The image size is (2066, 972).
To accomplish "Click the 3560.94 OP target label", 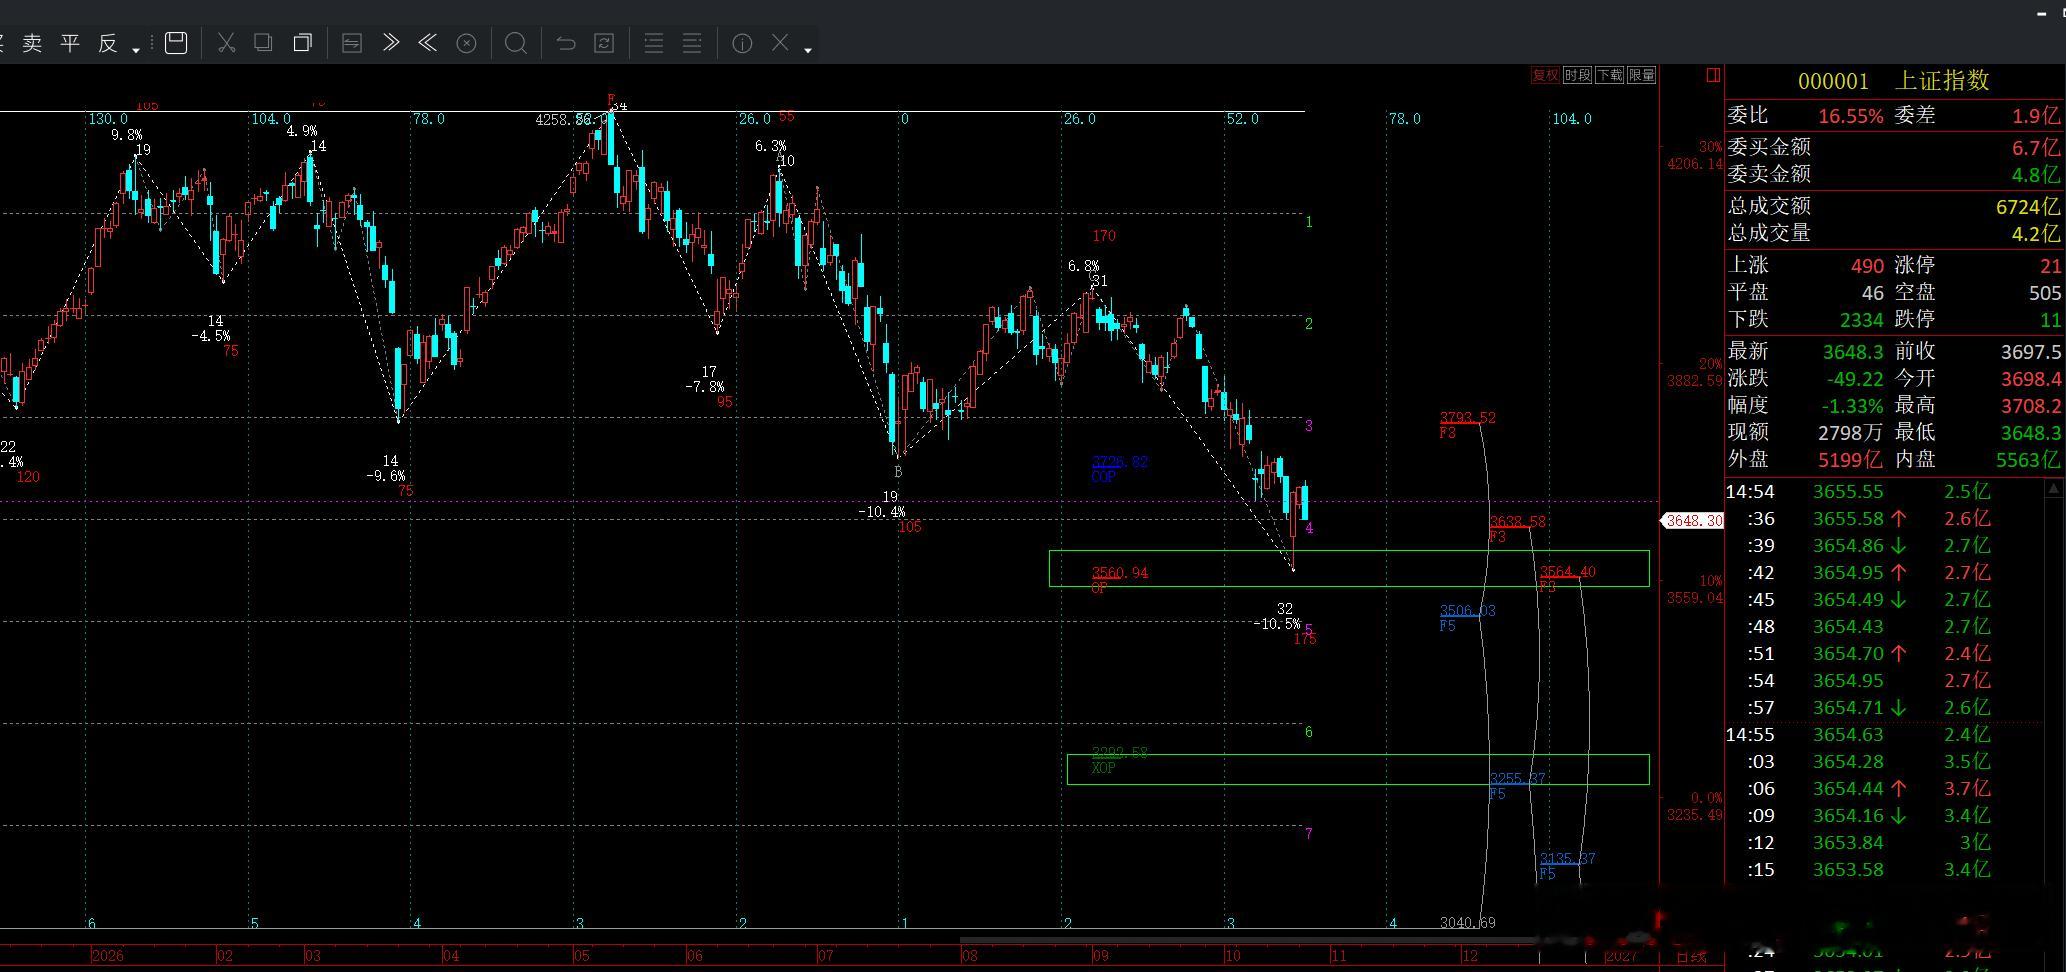I will pos(1120,573).
